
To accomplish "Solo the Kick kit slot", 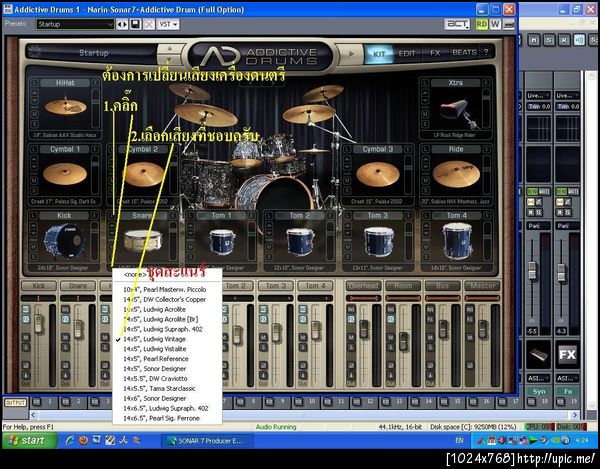I will coord(34,257).
